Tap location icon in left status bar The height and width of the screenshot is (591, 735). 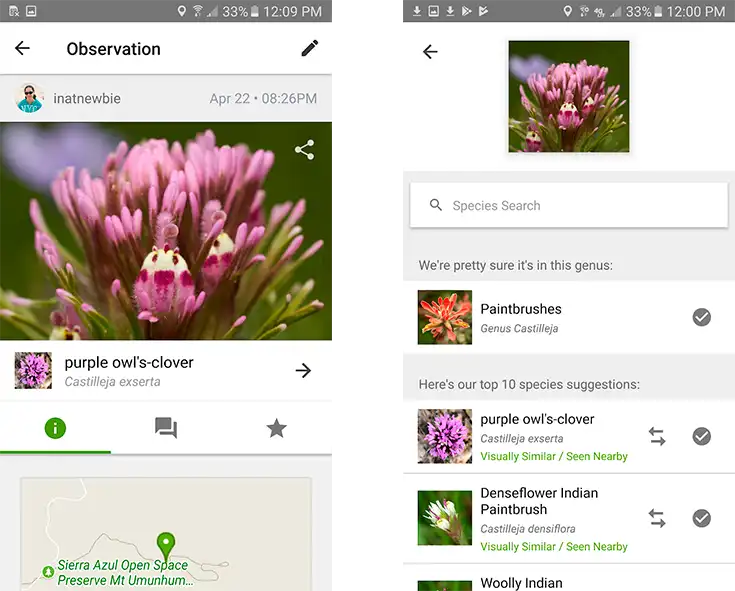pos(181,11)
